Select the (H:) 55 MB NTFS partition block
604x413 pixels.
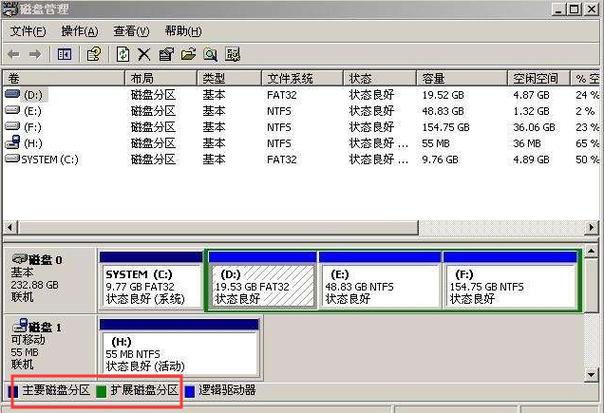click(x=179, y=348)
